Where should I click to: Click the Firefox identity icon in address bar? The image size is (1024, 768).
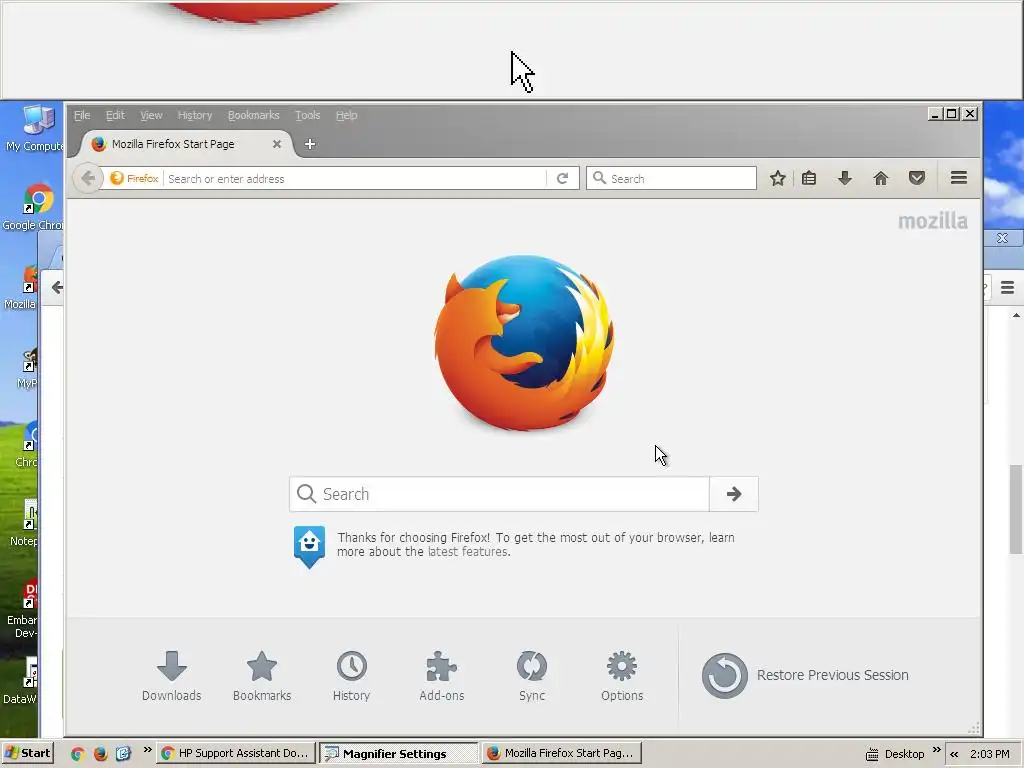pos(134,178)
